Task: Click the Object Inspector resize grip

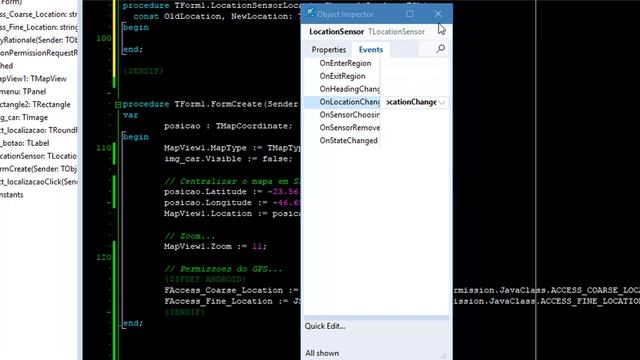Action: coord(444,356)
